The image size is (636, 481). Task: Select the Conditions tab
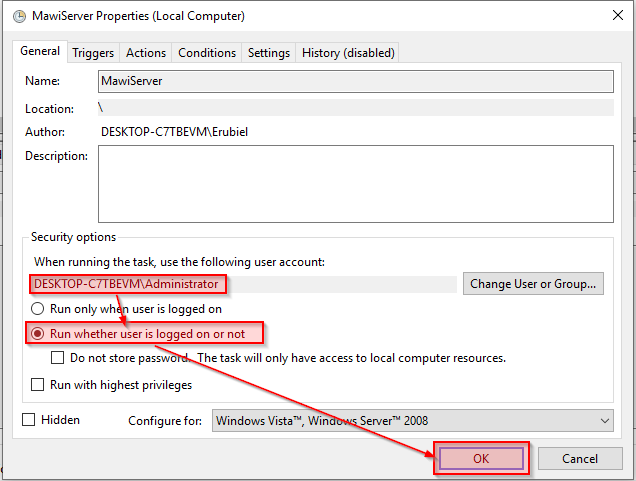207,53
